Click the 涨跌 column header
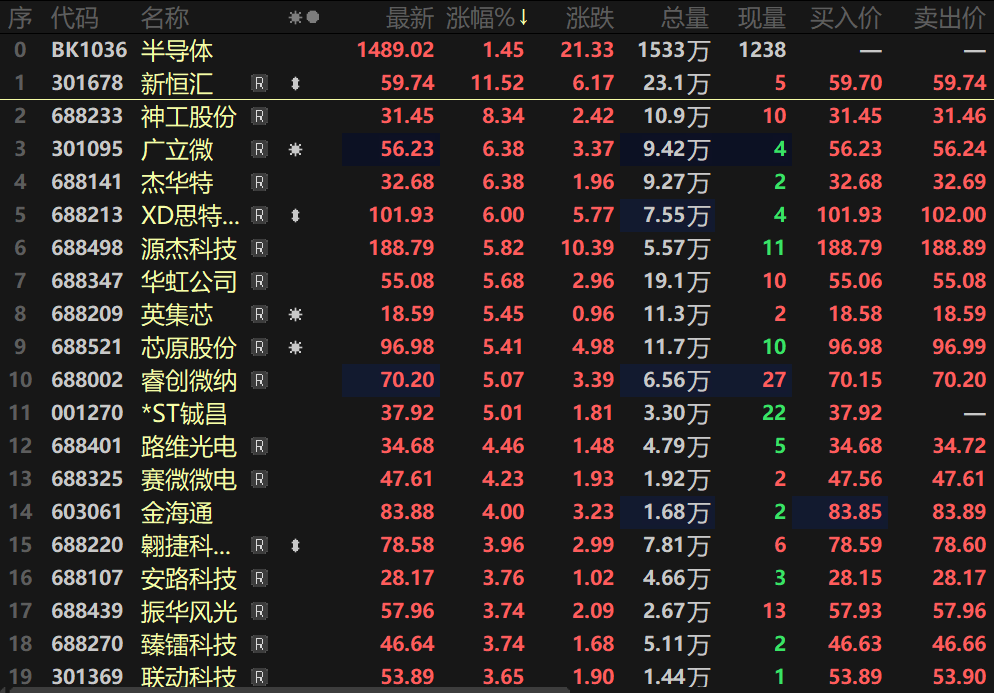 [x=590, y=18]
